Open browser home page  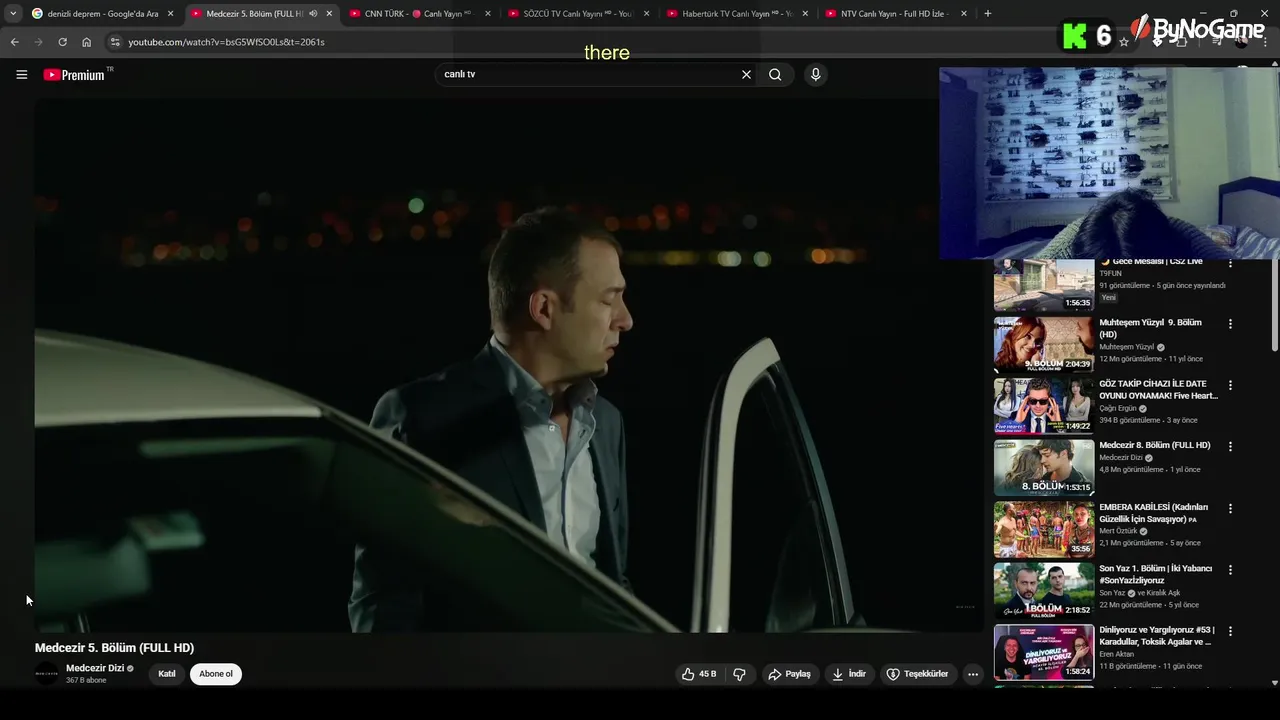[86, 42]
